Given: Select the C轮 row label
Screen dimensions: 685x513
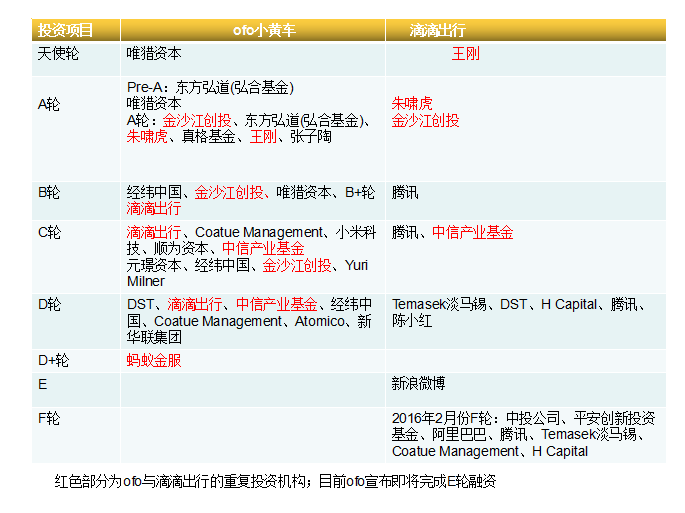Looking at the screenshot, I should [49, 232].
